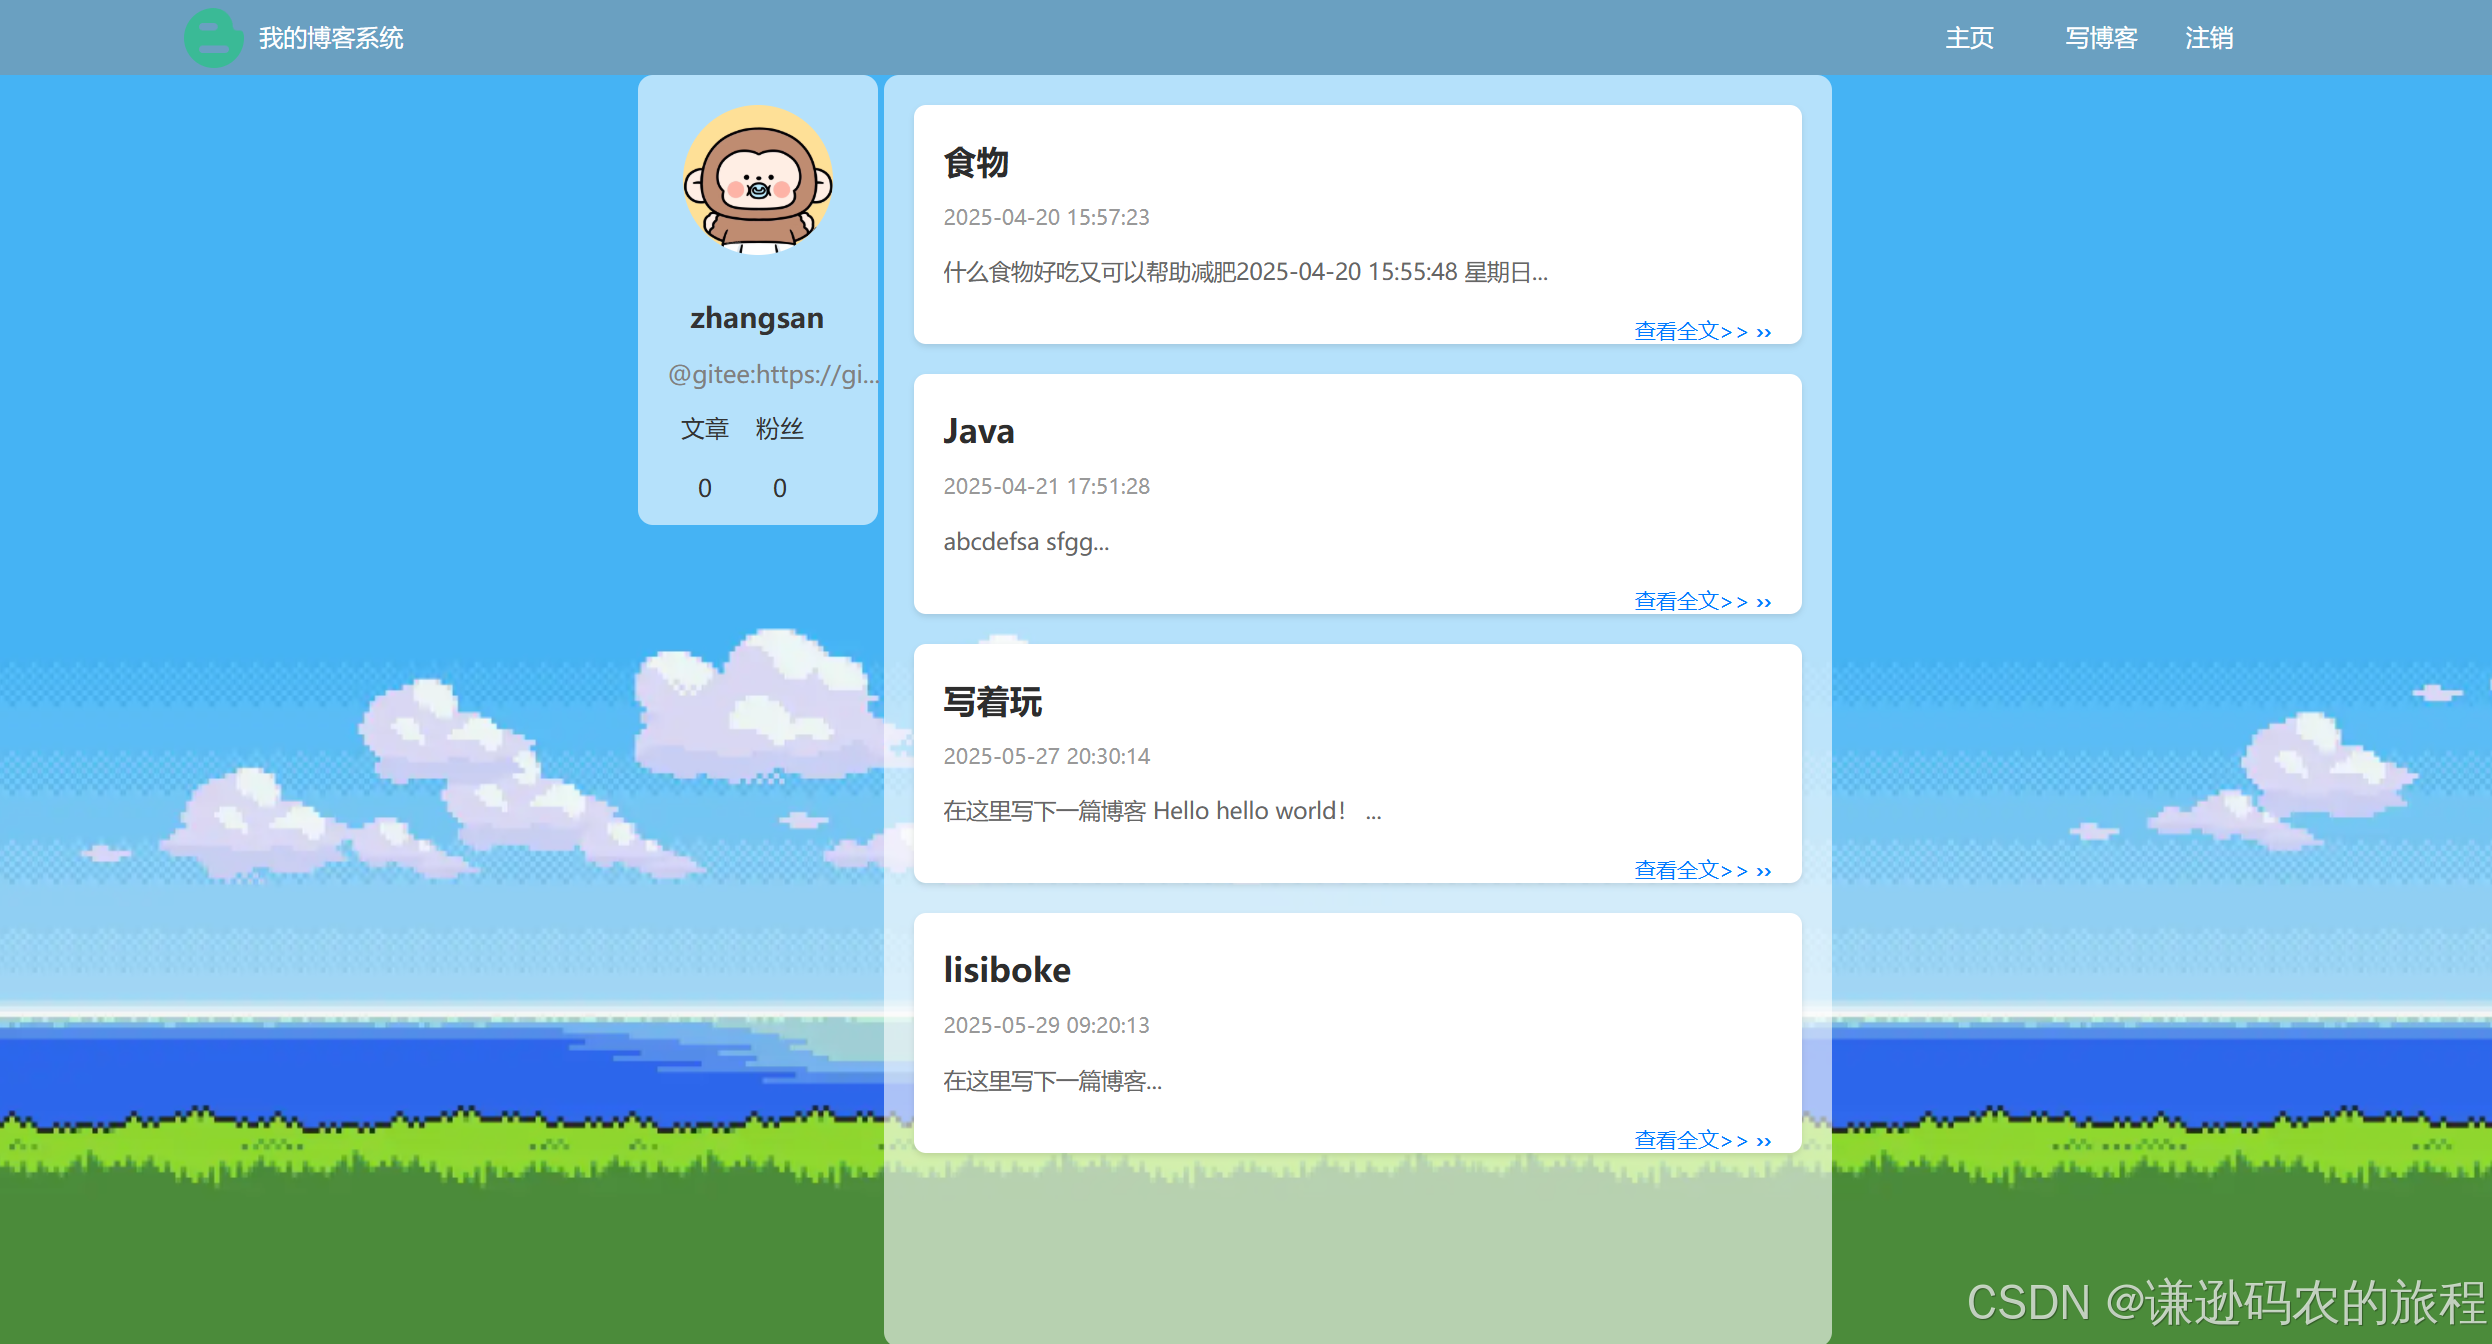The height and width of the screenshot is (1344, 2492).
Task: Click the lisiboke blog title
Action: (1007, 970)
